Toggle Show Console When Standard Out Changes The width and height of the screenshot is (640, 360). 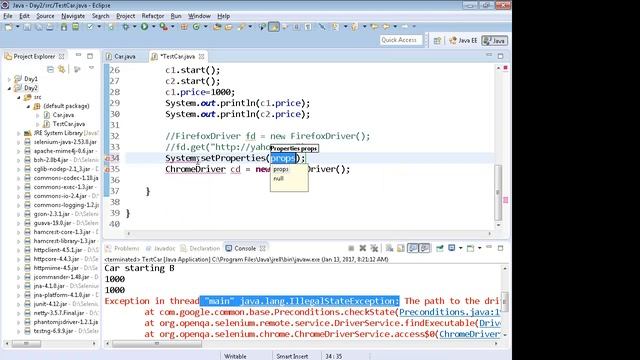pos(413,248)
